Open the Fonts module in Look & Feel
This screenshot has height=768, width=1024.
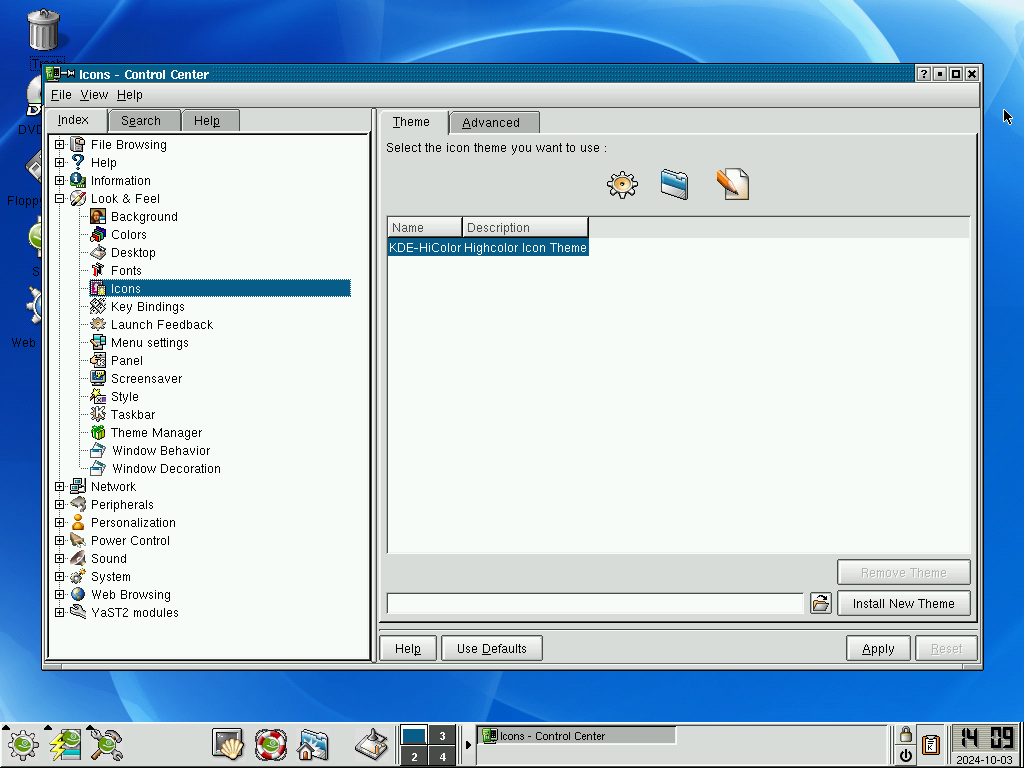[126, 270]
